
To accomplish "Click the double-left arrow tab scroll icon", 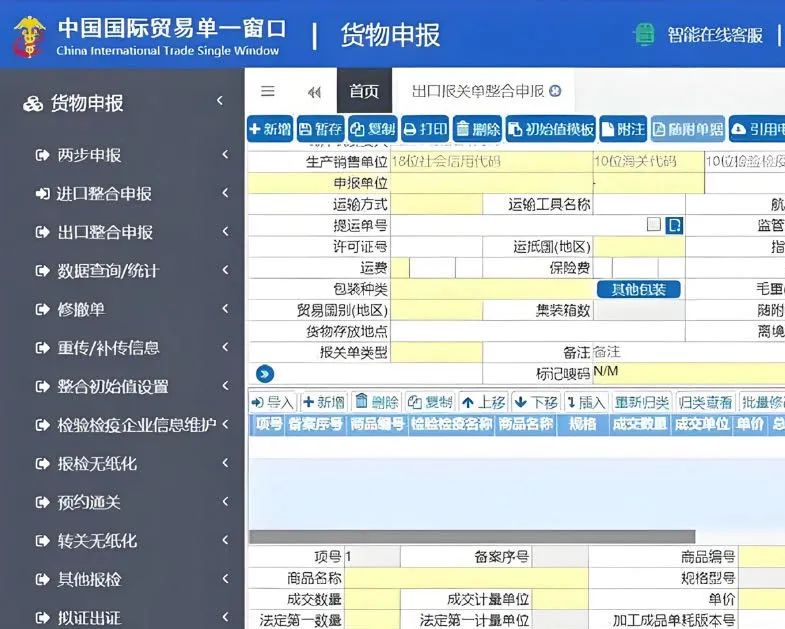I will pos(314,92).
